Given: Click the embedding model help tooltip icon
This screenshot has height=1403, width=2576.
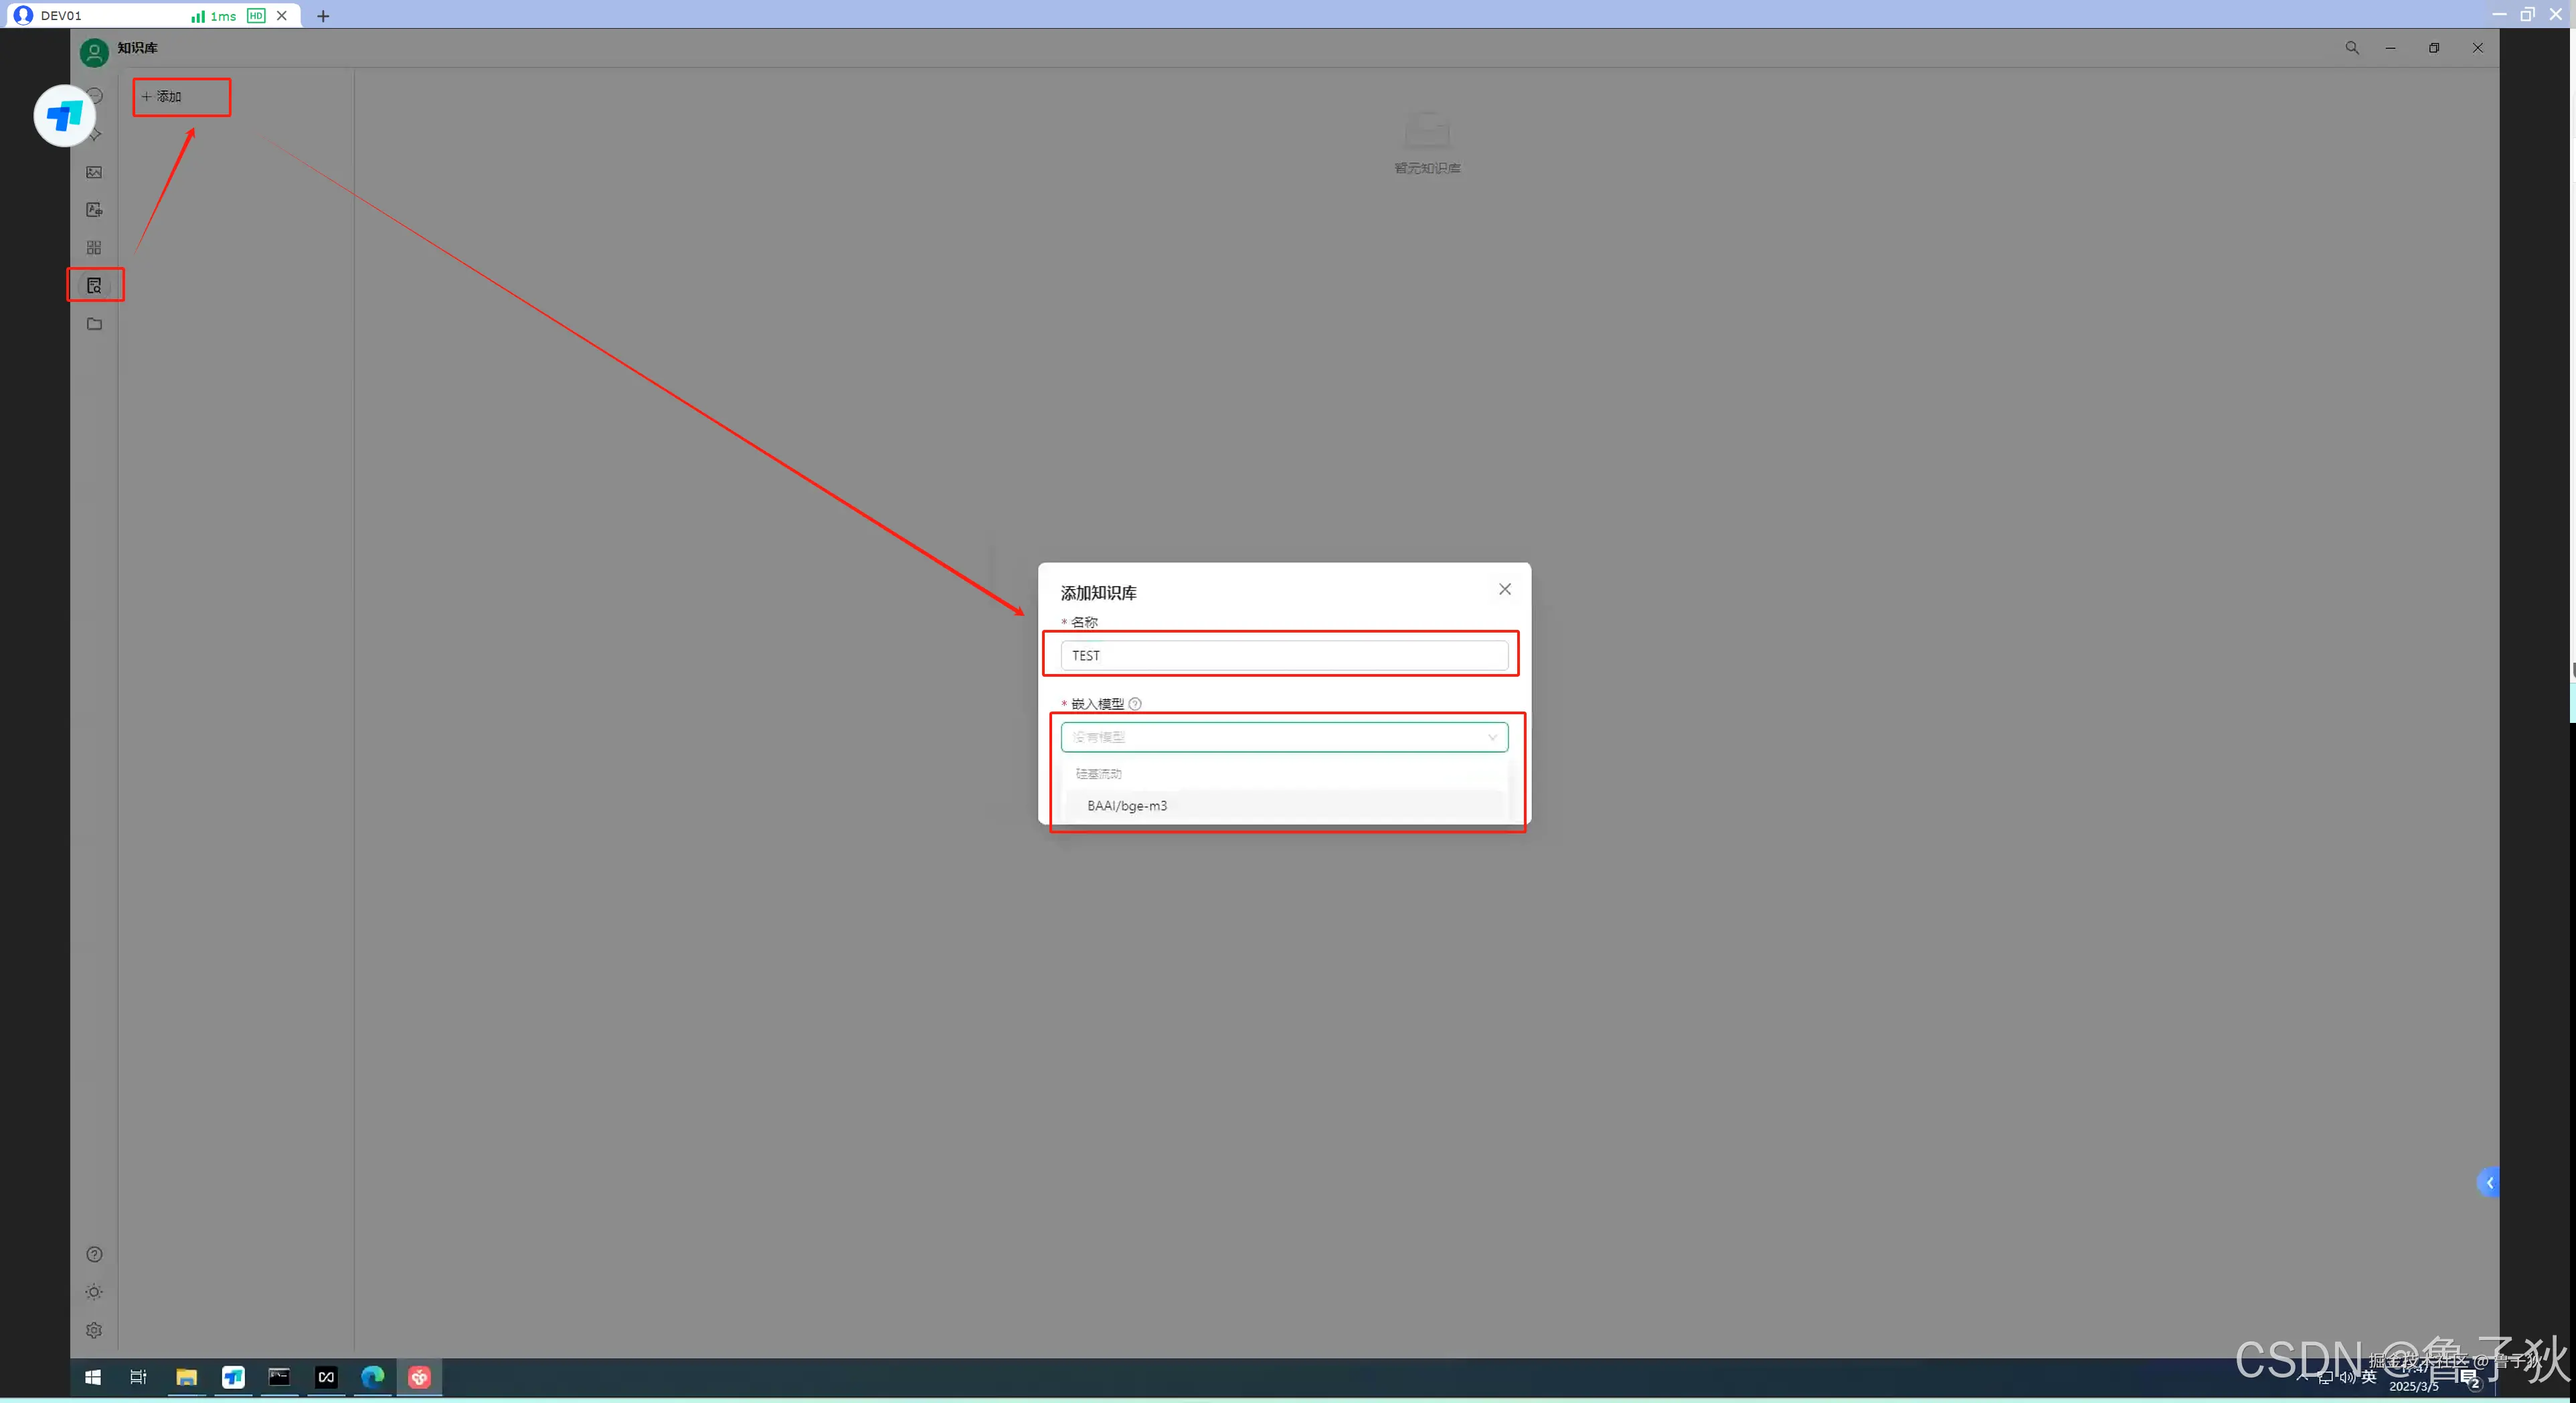Looking at the screenshot, I should coord(1135,704).
